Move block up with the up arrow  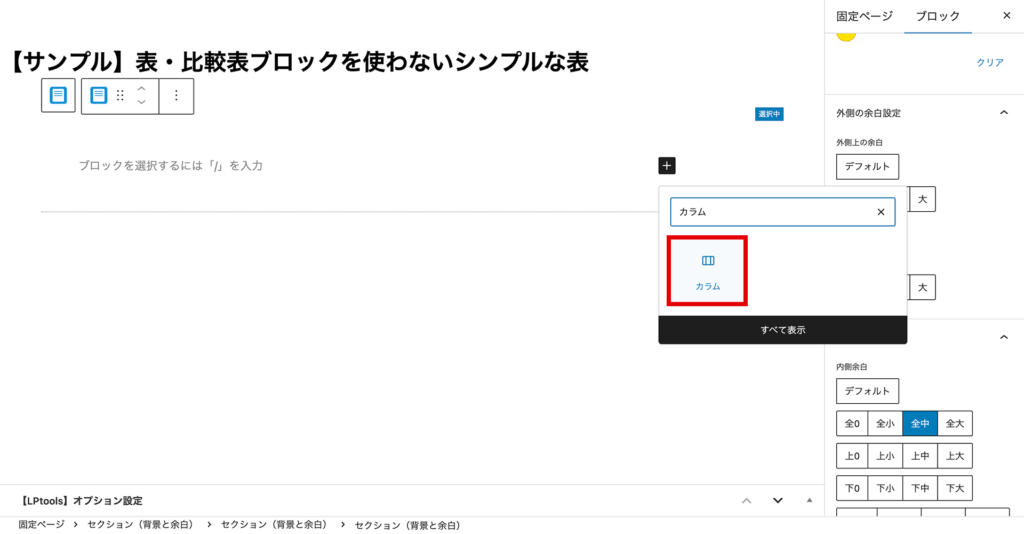[x=141, y=89]
